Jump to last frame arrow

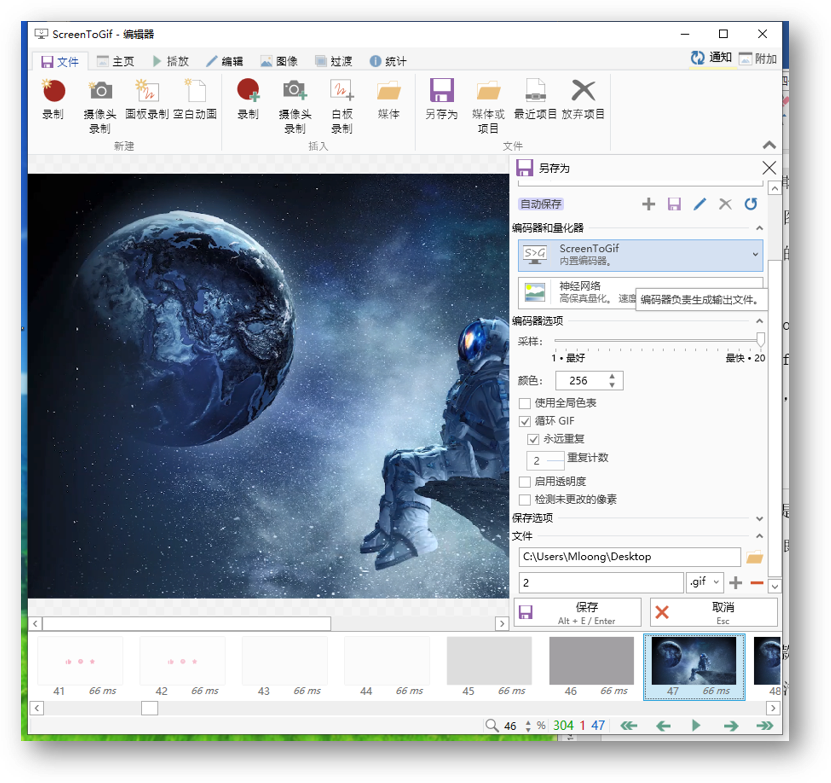coord(765,725)
